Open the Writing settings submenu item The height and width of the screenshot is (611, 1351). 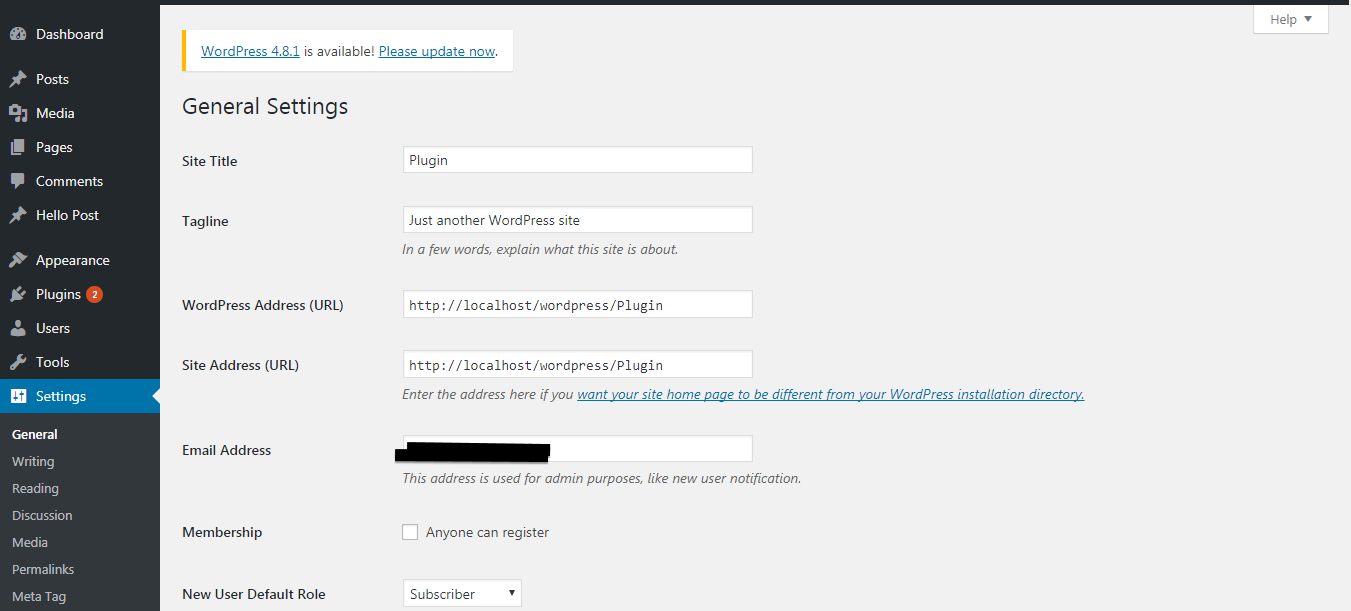pos(33,462)
